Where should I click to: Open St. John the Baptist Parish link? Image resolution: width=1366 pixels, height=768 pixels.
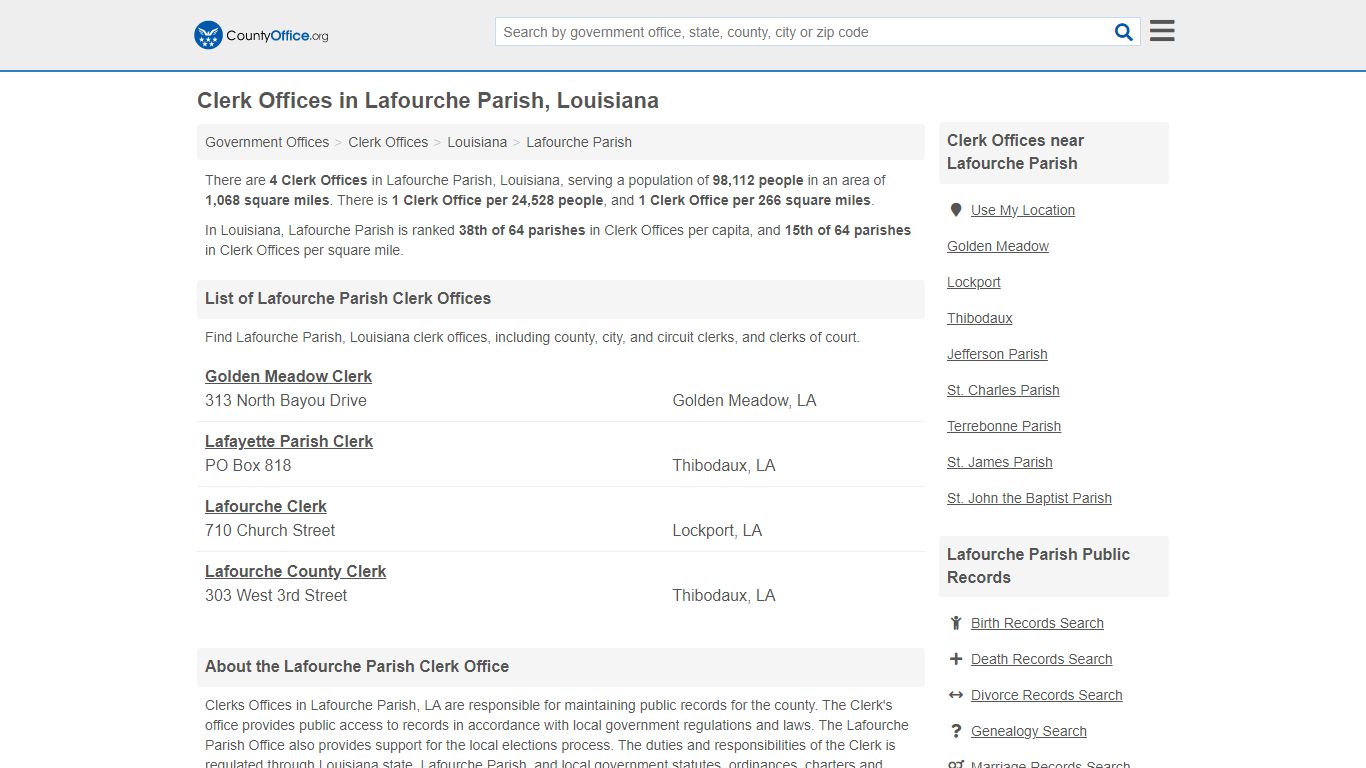coord(1029,498)
